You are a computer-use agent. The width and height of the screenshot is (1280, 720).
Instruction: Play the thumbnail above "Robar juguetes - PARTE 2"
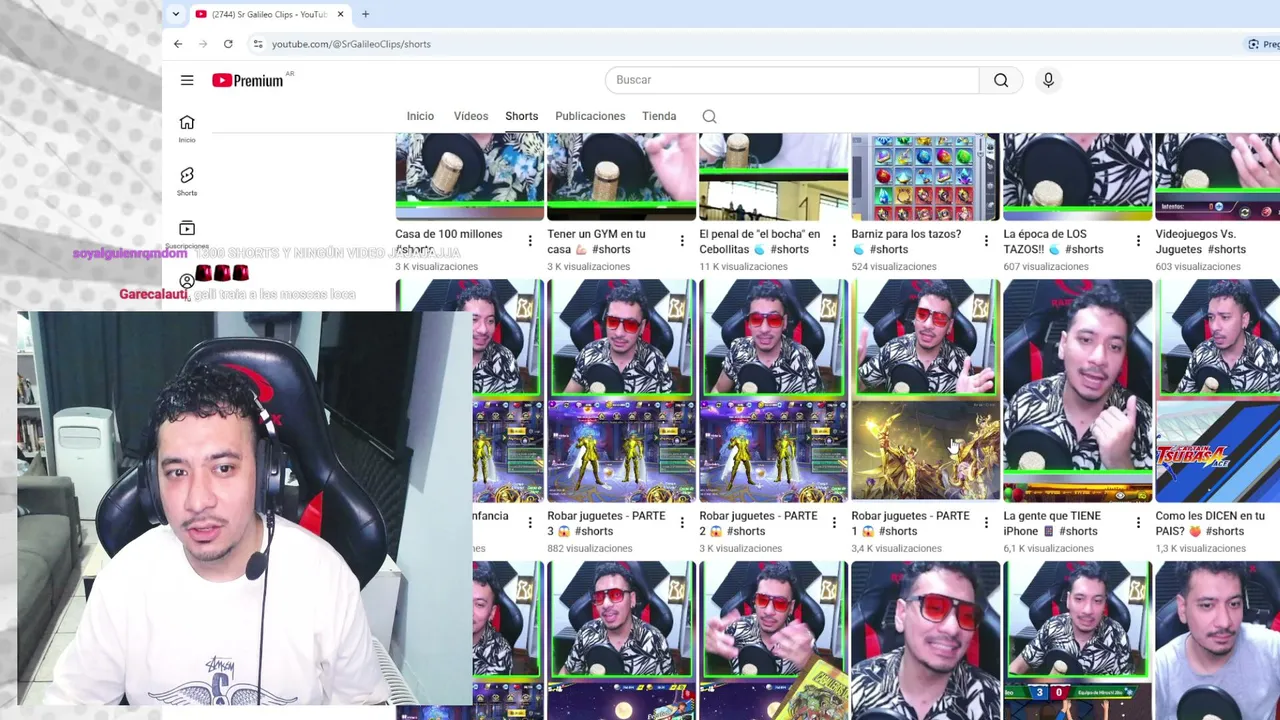(x=773, y=391)
